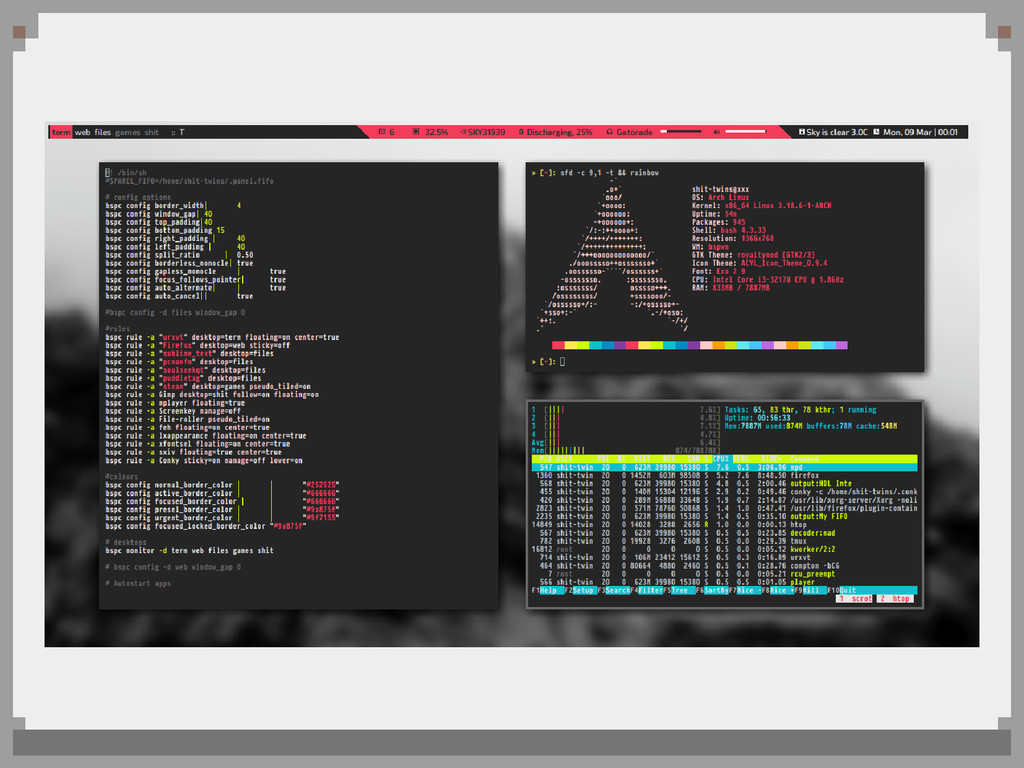Select the tmux process row in htop

pos(724,541)
